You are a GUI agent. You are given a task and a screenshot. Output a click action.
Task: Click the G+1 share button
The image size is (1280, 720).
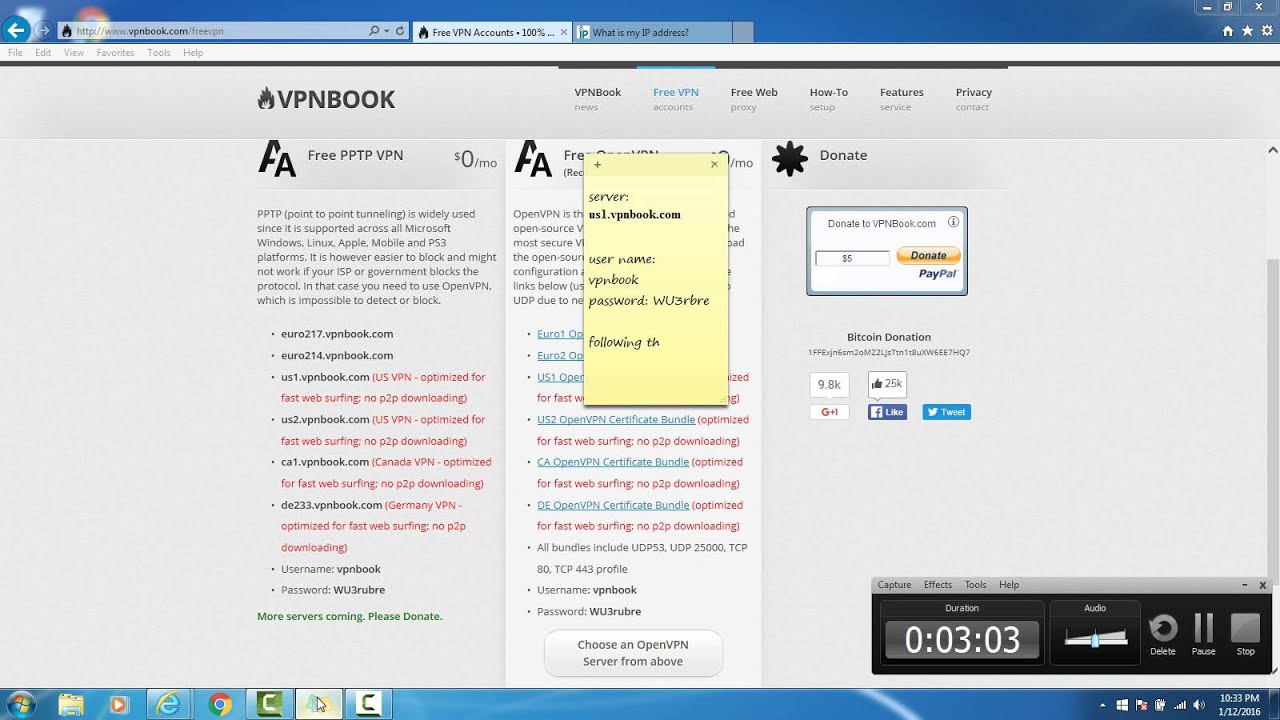pyautogui.click(x=829, y=412)
